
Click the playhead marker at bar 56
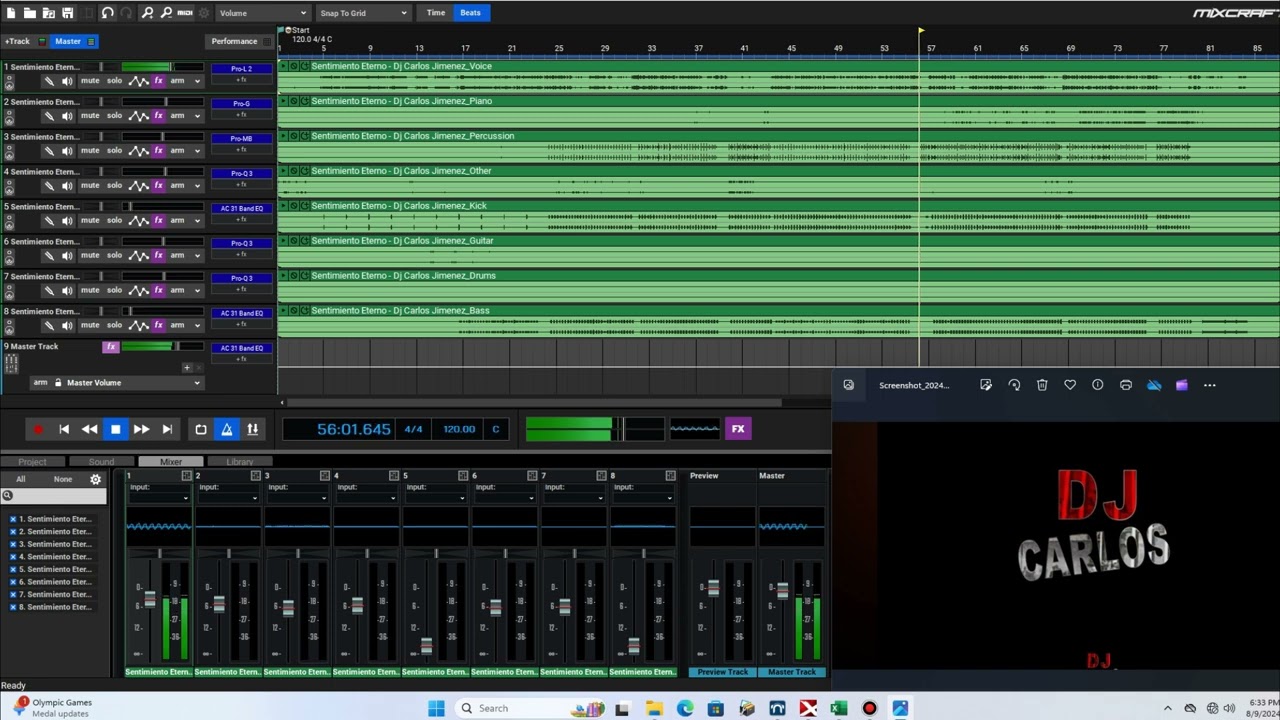tap(920, 31)
